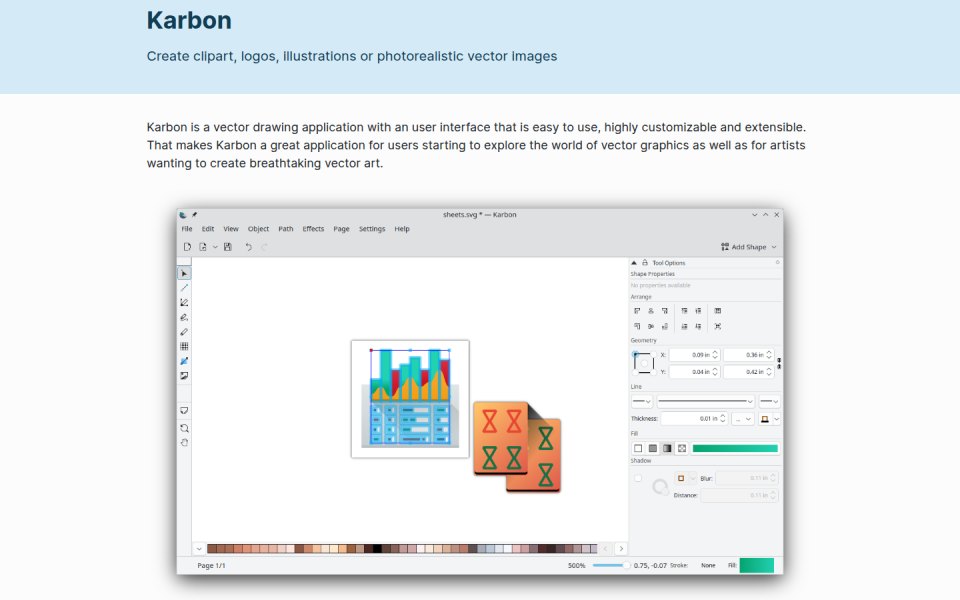Collapse the Tool Options docker triangle
The image size is (960, 600).
[x=634, y=263]
